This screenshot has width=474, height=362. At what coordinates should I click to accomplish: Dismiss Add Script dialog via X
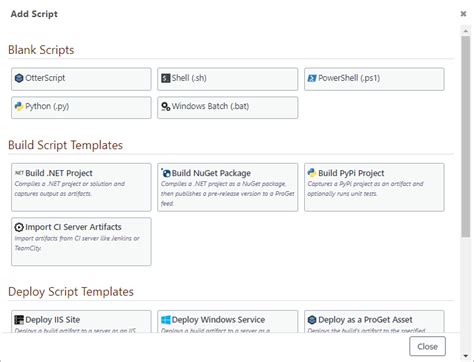(x=463, y=14)
